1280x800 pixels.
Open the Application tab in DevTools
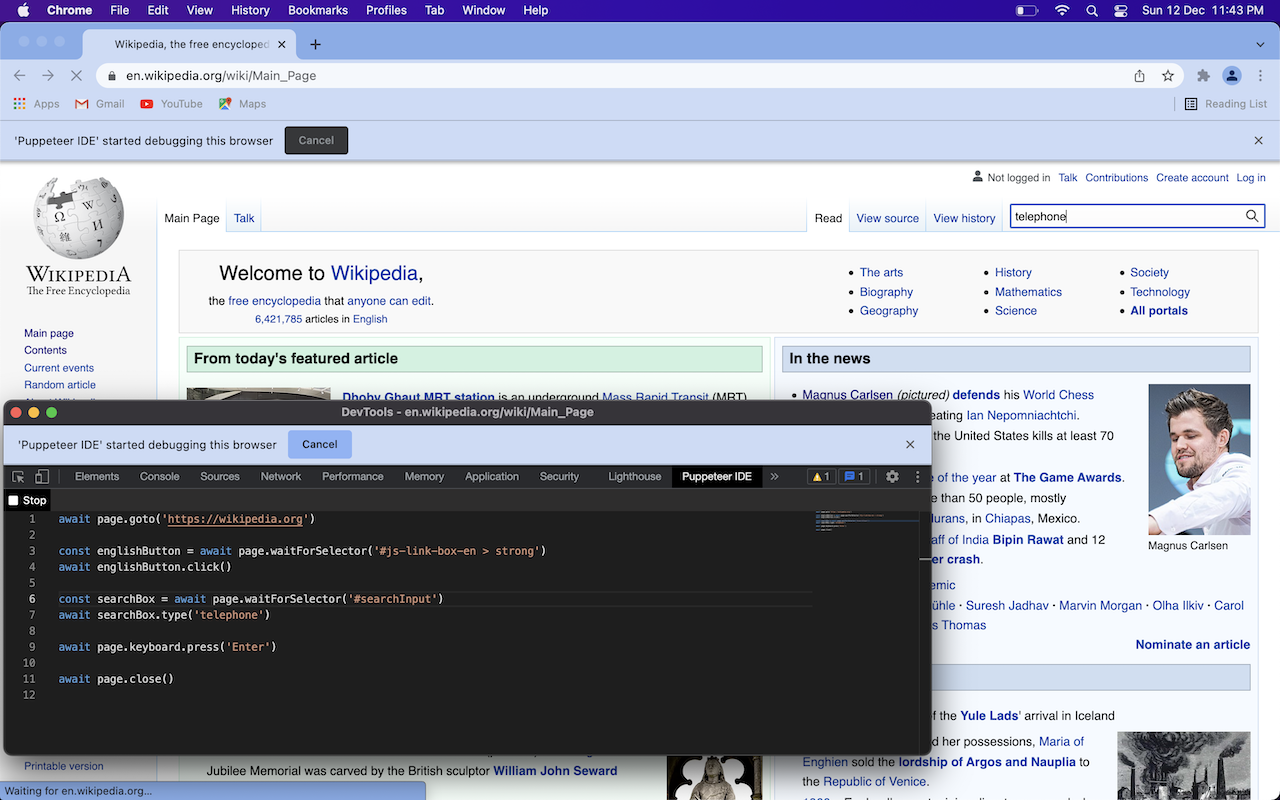point(492,477)
